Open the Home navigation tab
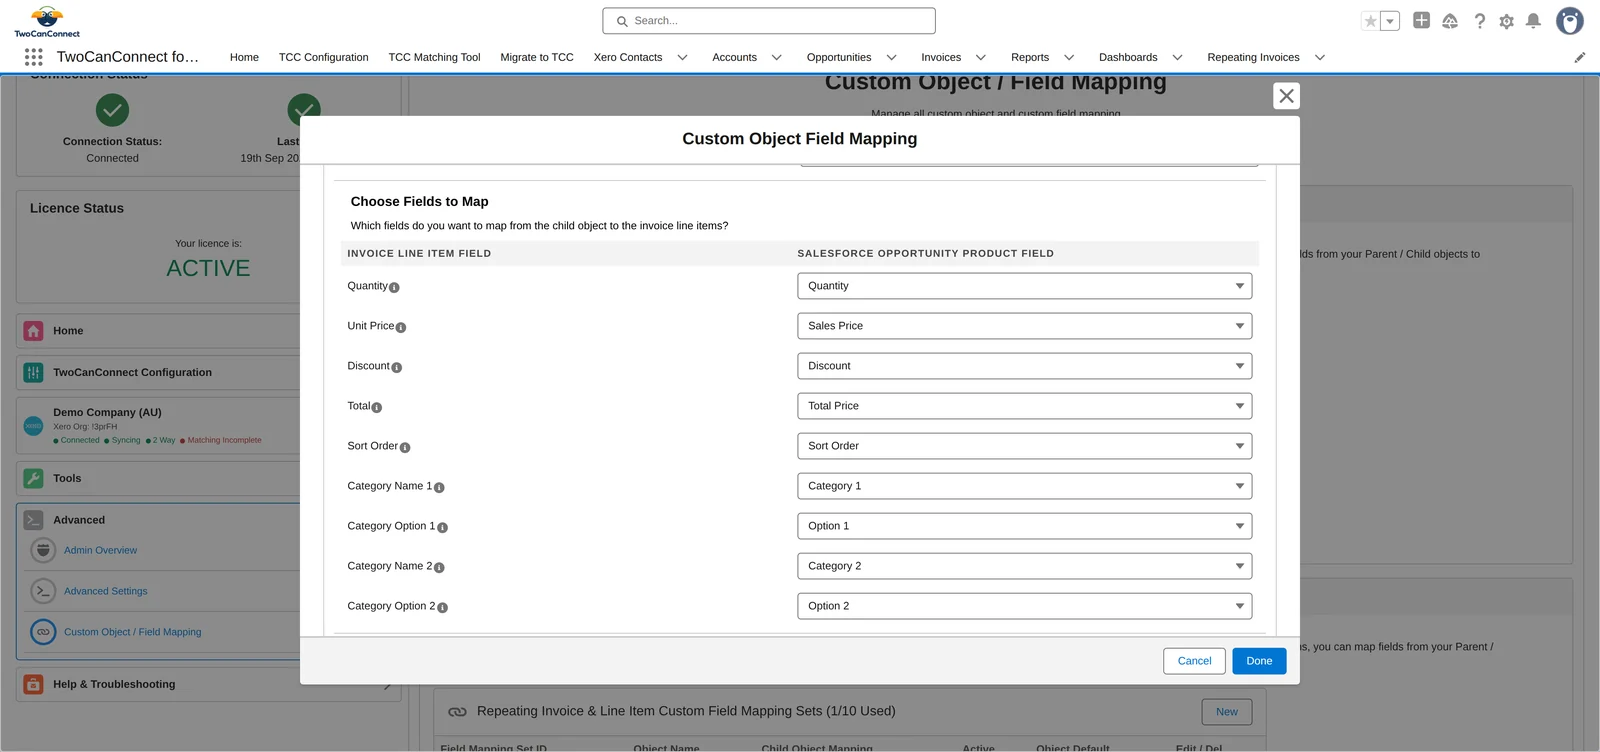The height and width of the screenshot is (752, 1600). tap(244, 58)
